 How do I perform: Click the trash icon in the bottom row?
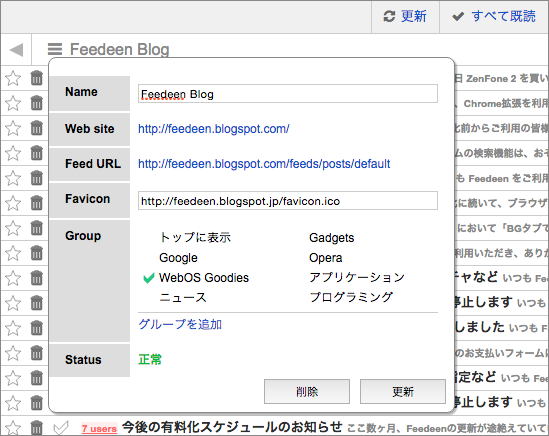tap(36, 428)
